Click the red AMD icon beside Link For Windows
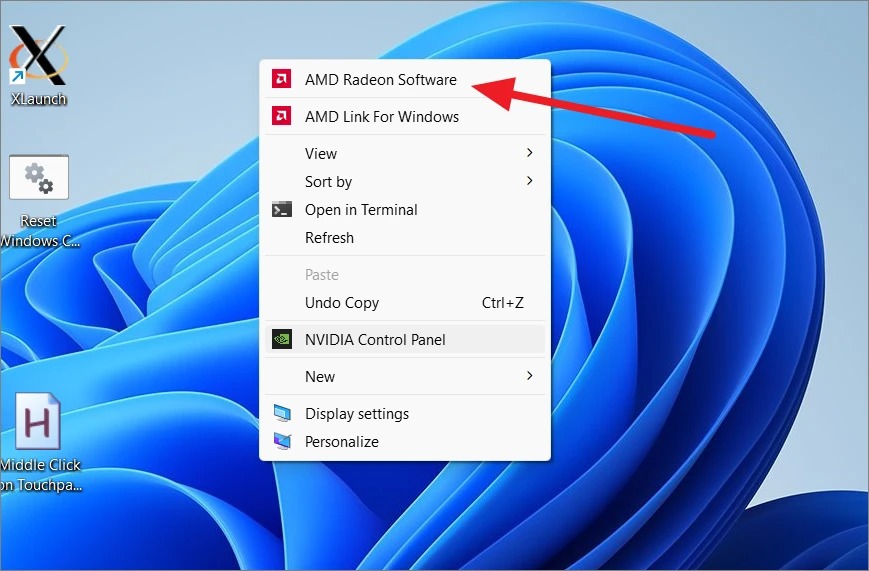This screenshot has width=869, height=571. [282, 116]
